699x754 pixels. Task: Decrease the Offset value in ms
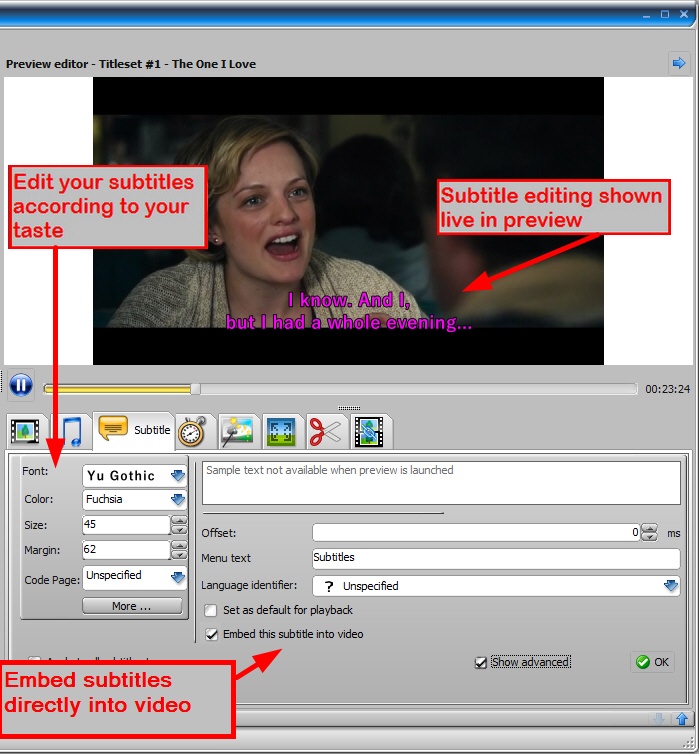pyautogui.click(x=649, y=537)
